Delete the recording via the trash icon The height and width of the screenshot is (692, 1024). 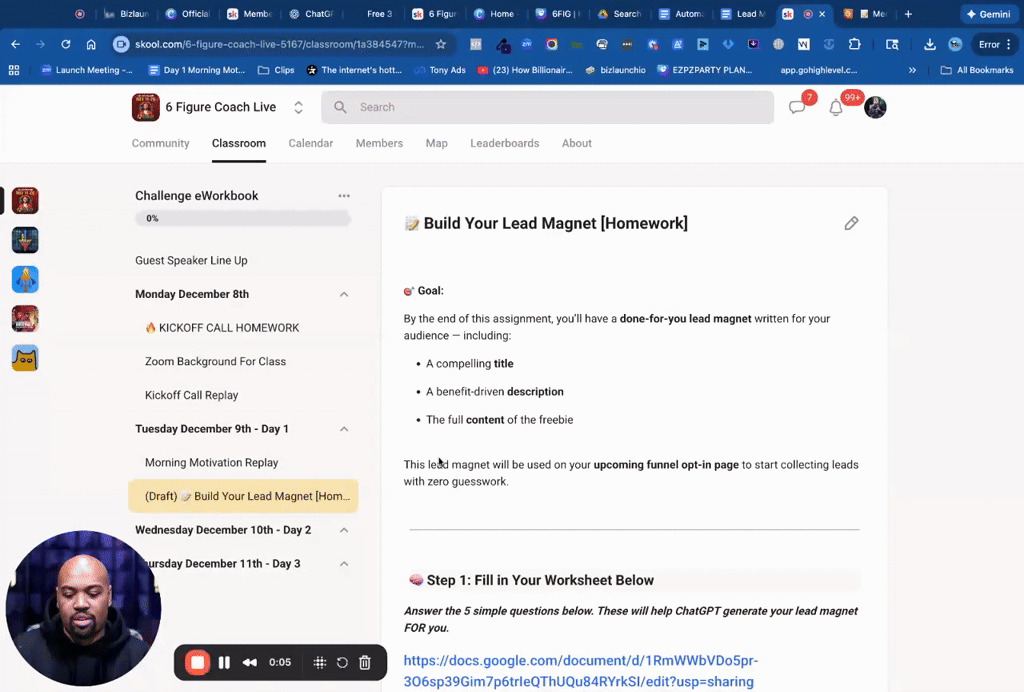pyautogui.click(x=365, y=662)
